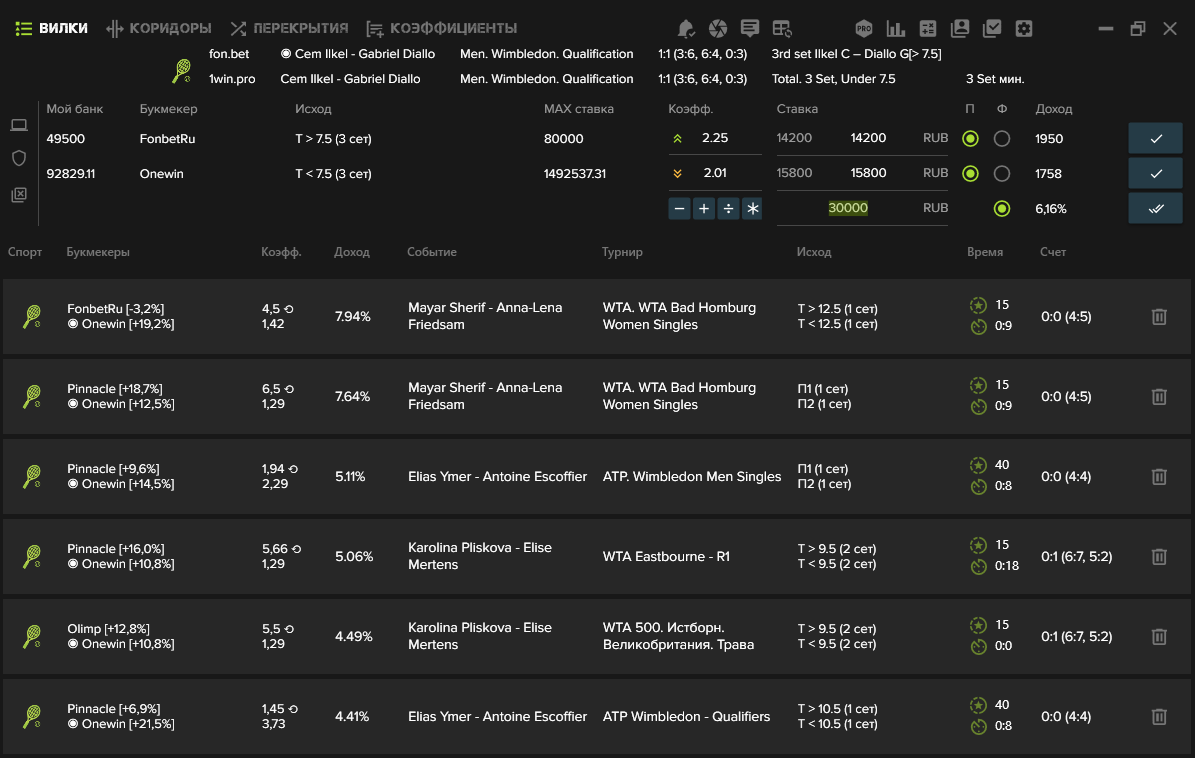The image size is (1195, 758).
Task: Open the settings gear icon
Action: point(1024,28)
